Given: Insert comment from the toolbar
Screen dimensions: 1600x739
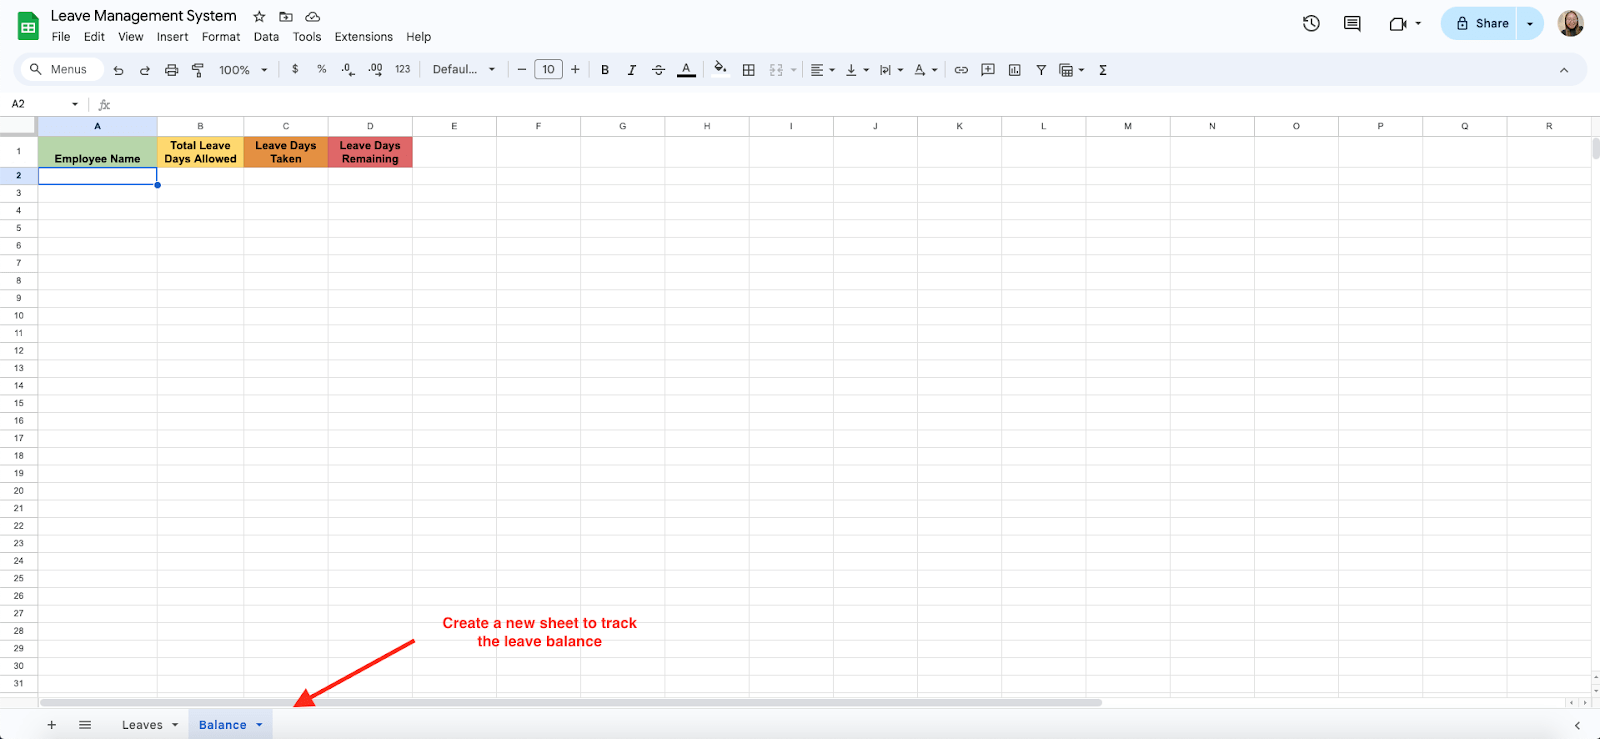Looking at the screenshot, I should (988, 70).
